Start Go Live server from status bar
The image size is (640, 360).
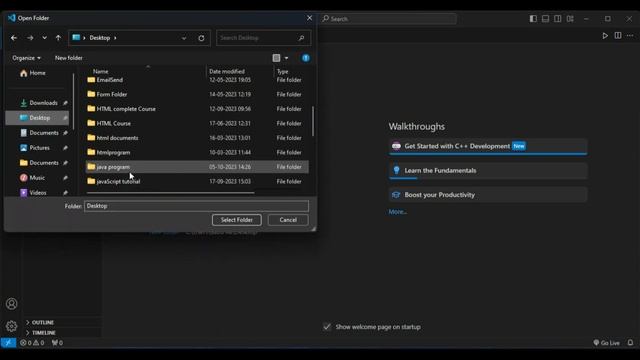607,343
